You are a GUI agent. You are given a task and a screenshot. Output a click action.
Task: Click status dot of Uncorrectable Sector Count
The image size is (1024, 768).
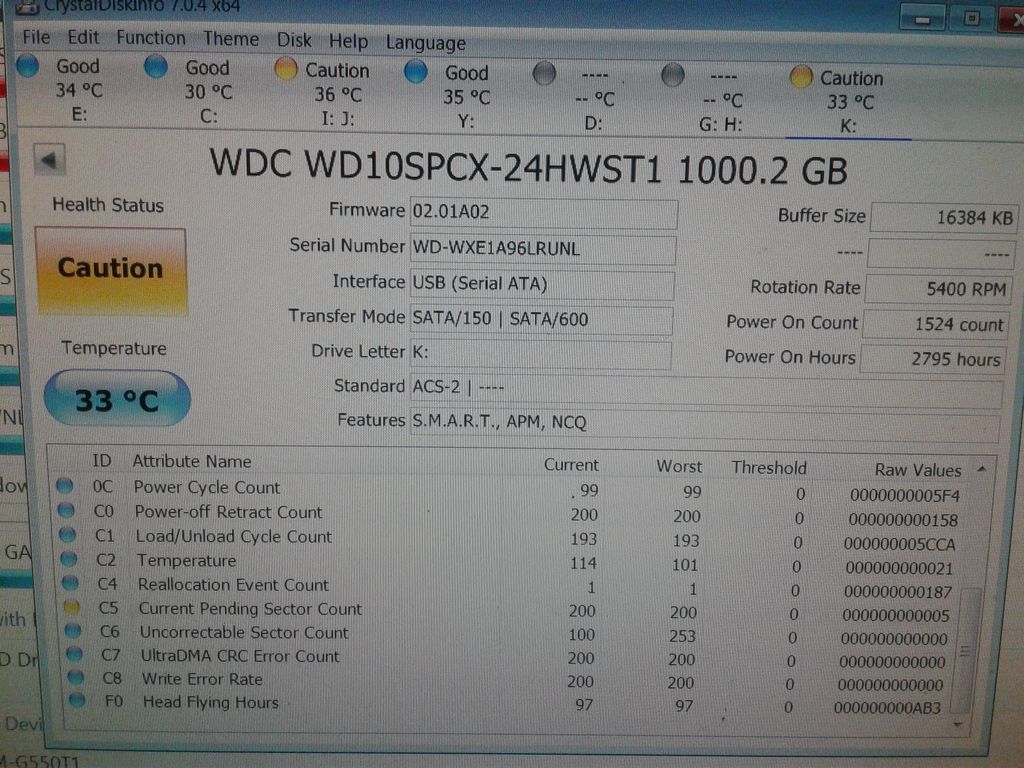point(73,631)
